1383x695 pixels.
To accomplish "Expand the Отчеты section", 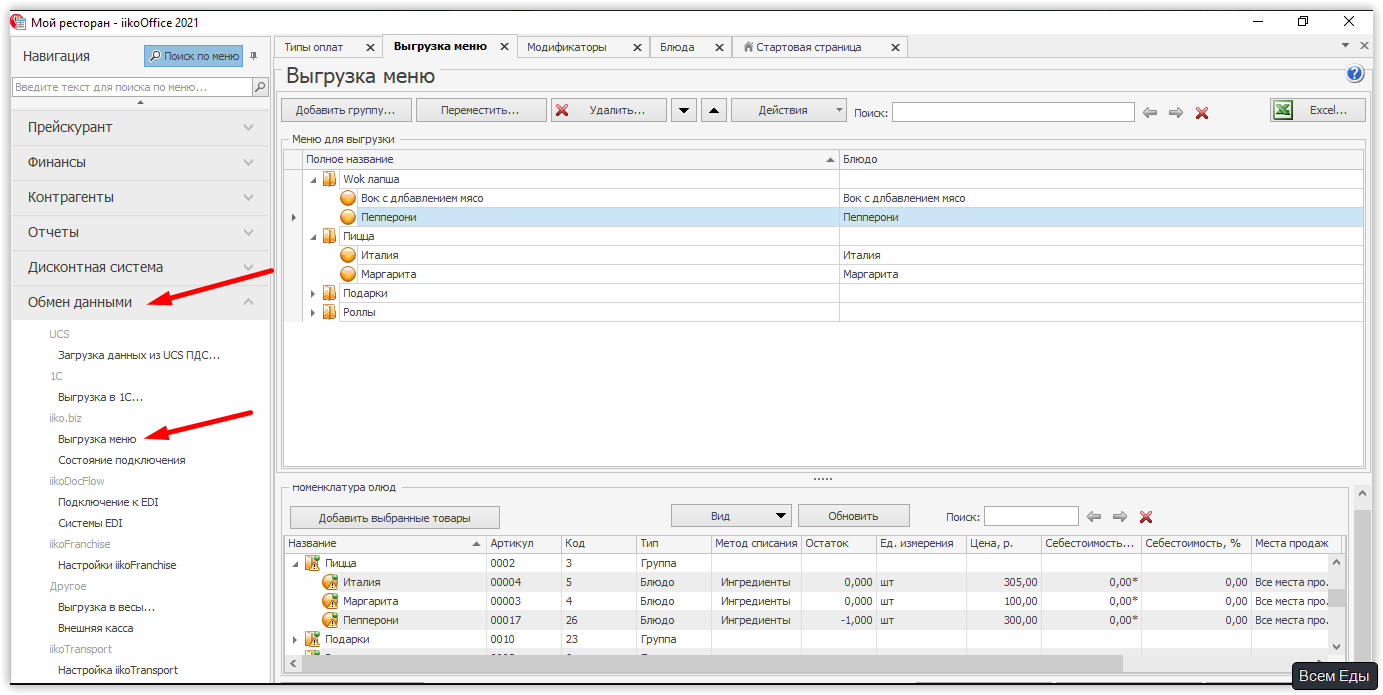I will coord(140,232).
